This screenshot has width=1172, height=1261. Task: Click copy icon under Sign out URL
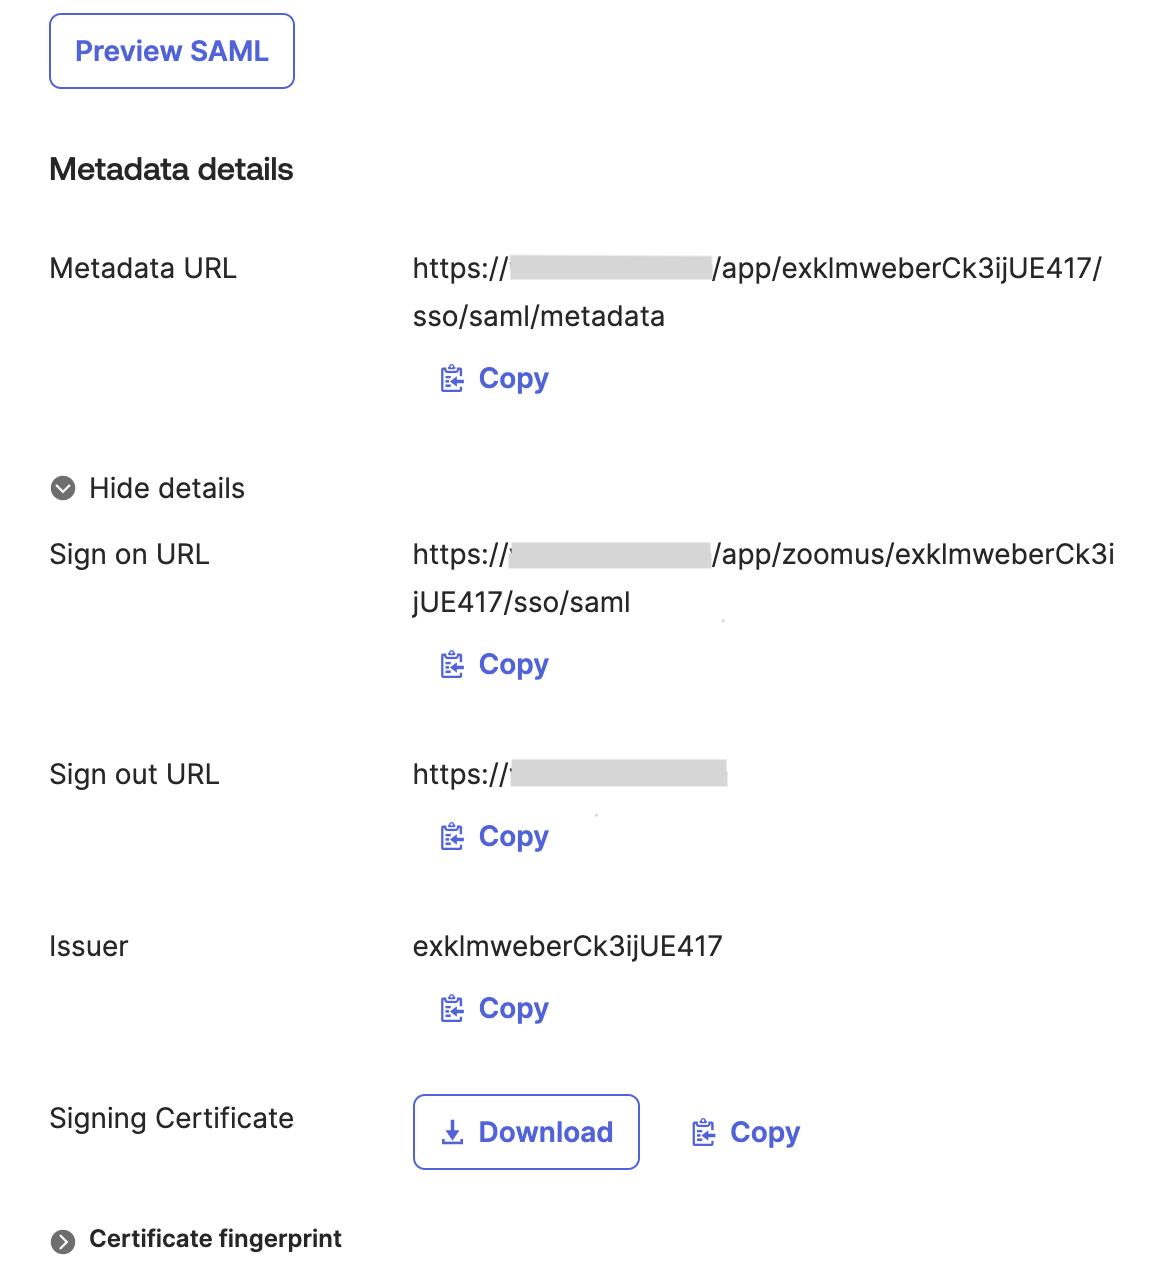(452, 837)
